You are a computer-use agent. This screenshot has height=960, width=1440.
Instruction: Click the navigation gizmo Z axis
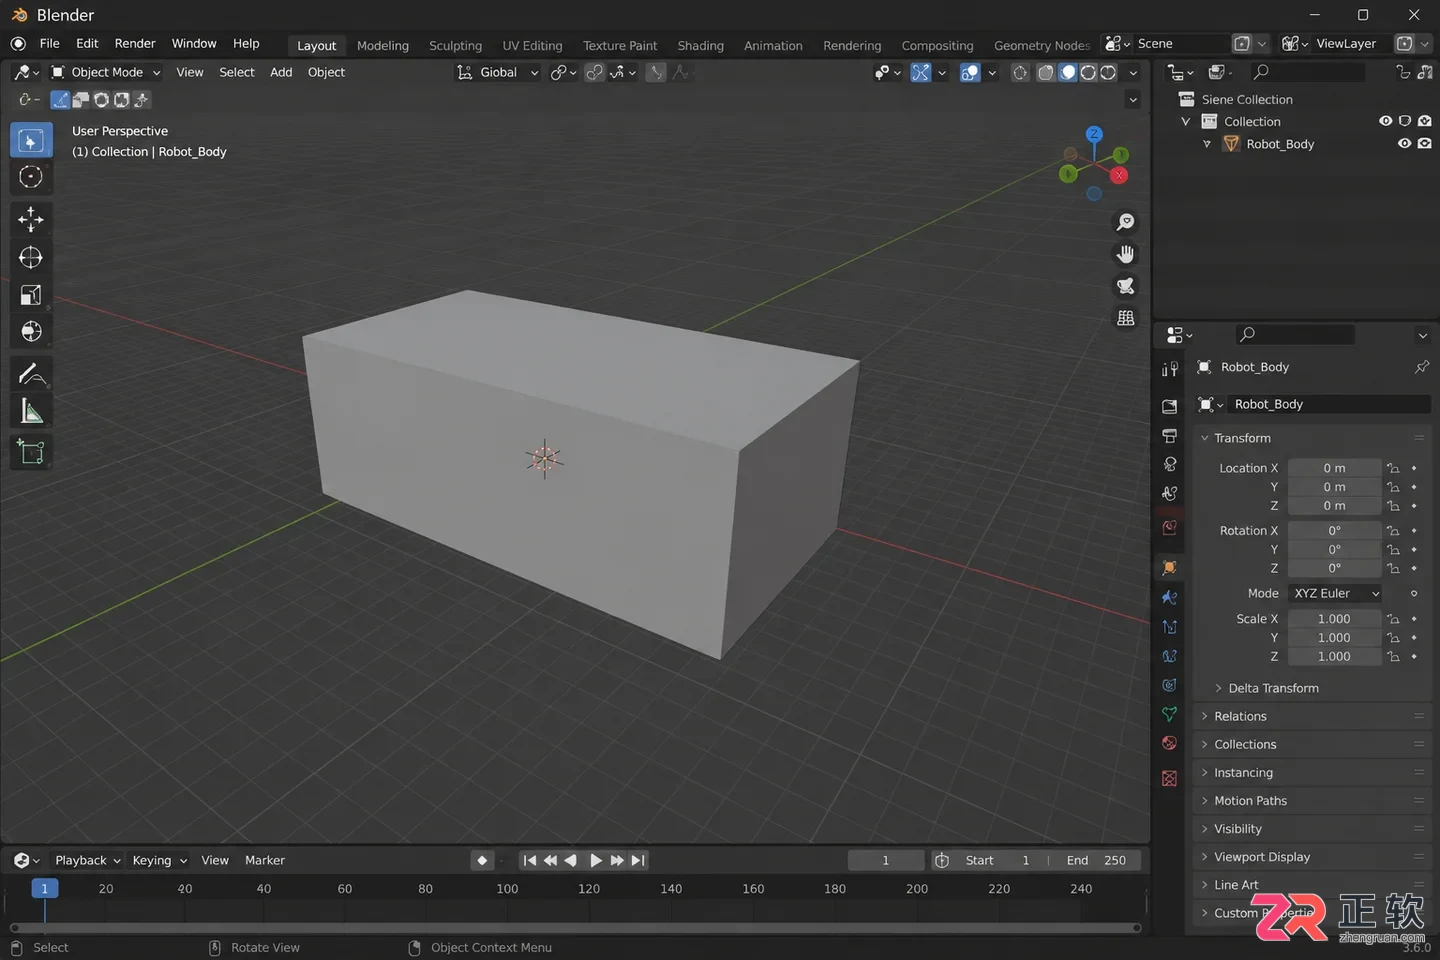click(x=1094, y=134)
